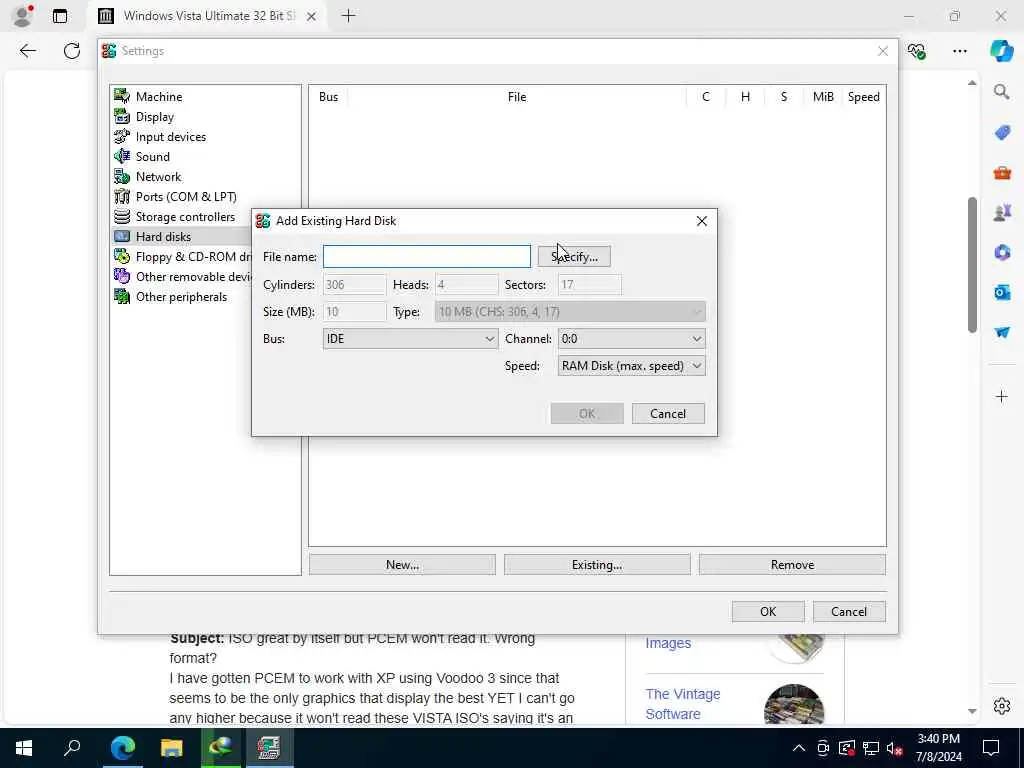The image size is (1024, 768).
Task: Click the Heads field
Action: tap(466, 285)
